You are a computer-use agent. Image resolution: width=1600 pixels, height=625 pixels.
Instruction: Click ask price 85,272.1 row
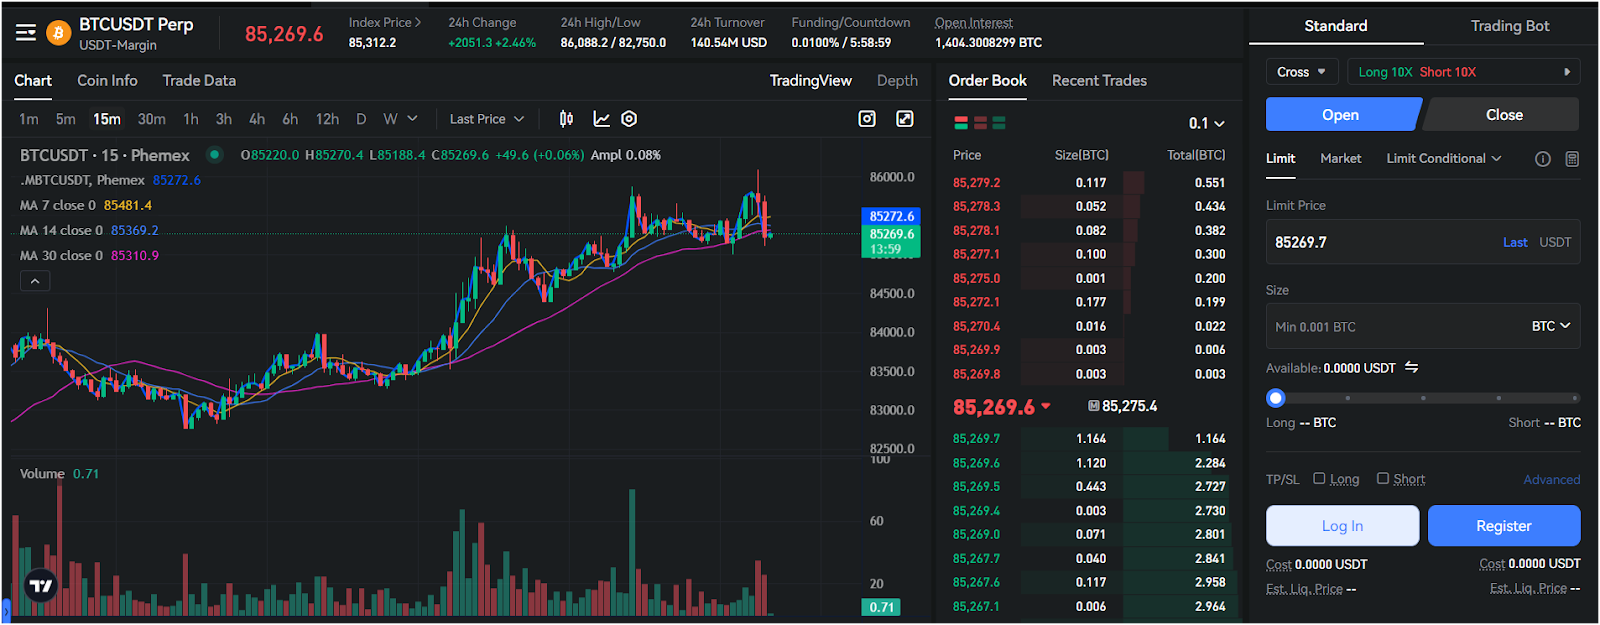[x=1089, y=302]
